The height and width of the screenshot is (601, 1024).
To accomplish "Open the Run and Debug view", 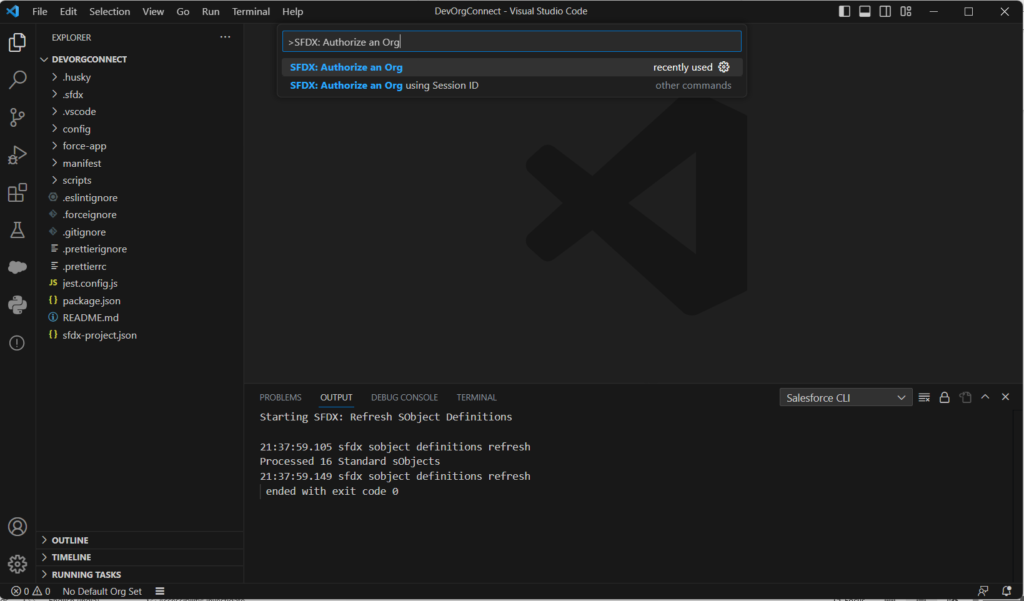I will pyautogui.click(x=17, y=155).
